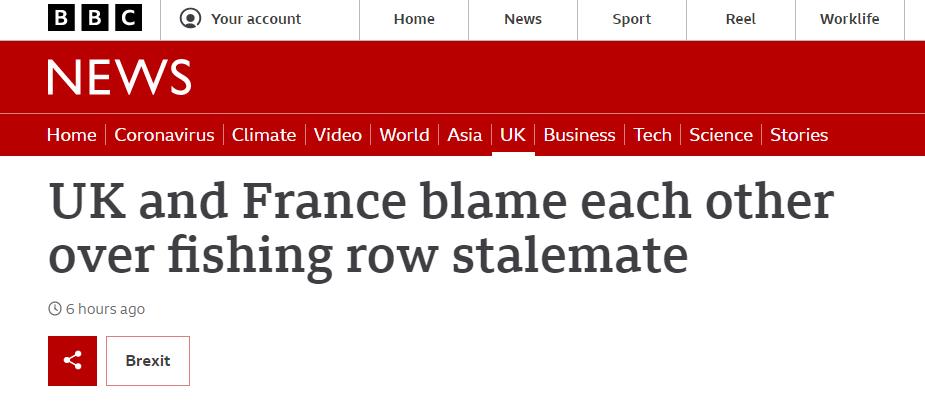Click the fishing row stalemate headline
The image size is (925, 411).
click(441, 228)
